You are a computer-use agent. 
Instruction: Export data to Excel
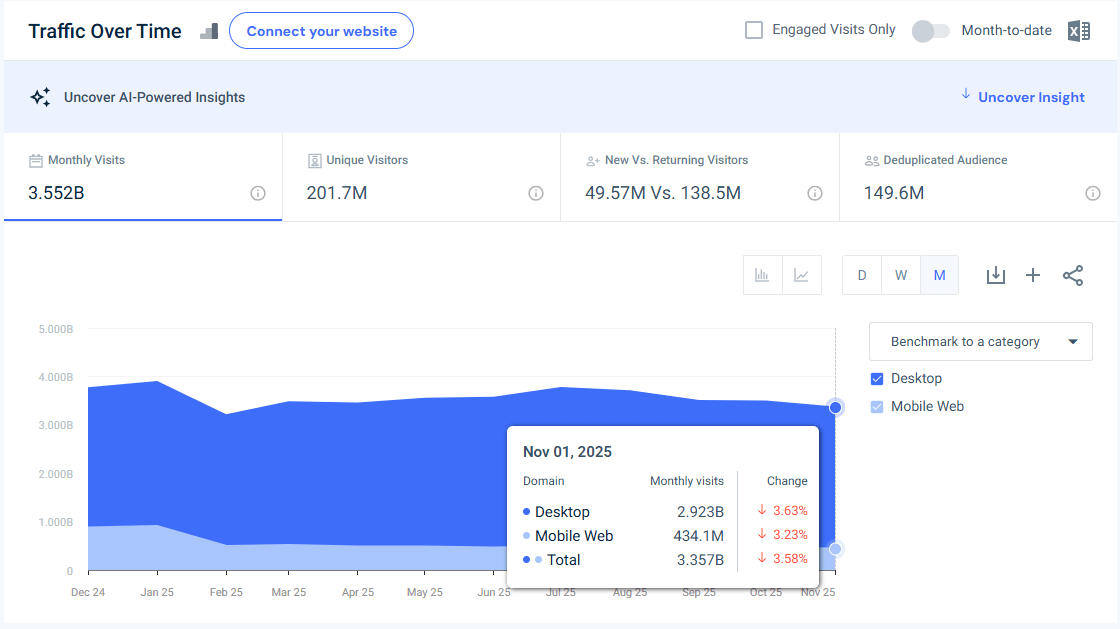(1078, 30)
